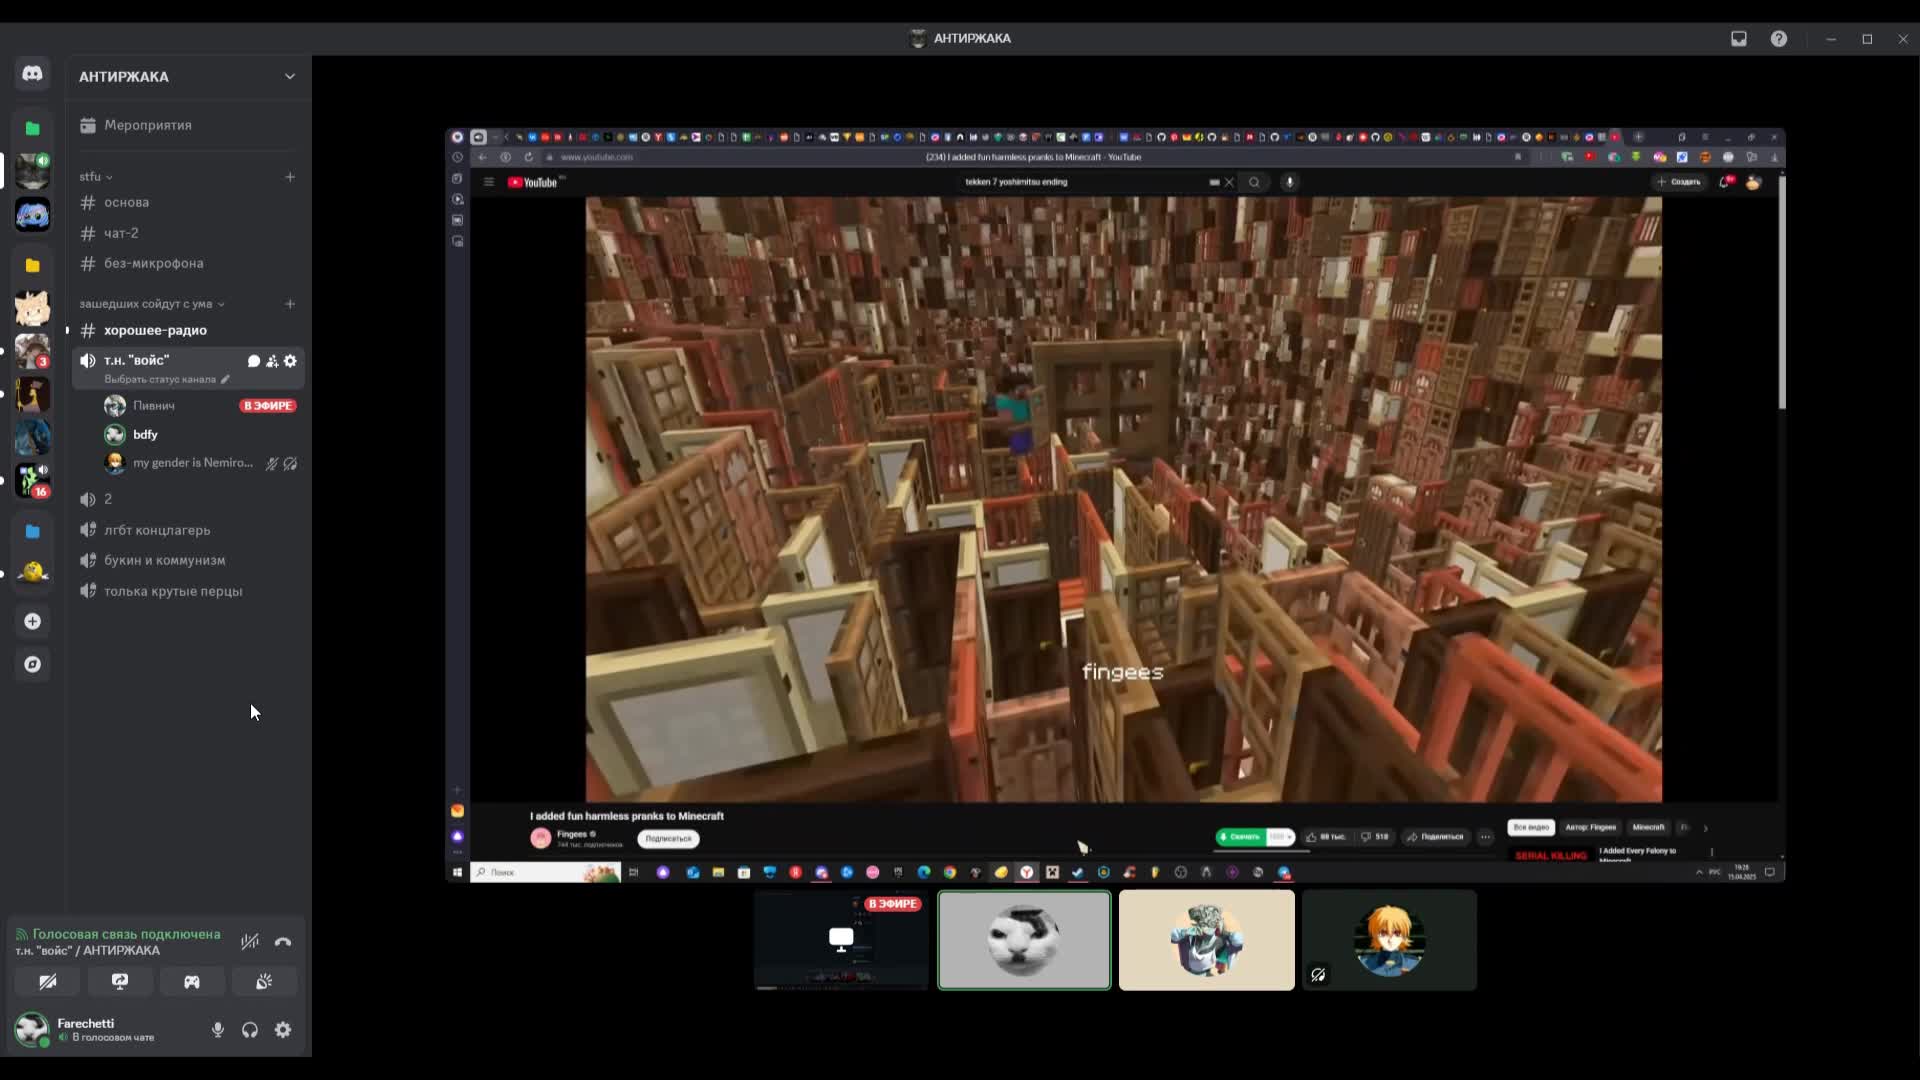Expand the green server folder
This screenshot has width=1920, height=1080.
[32, 128]
